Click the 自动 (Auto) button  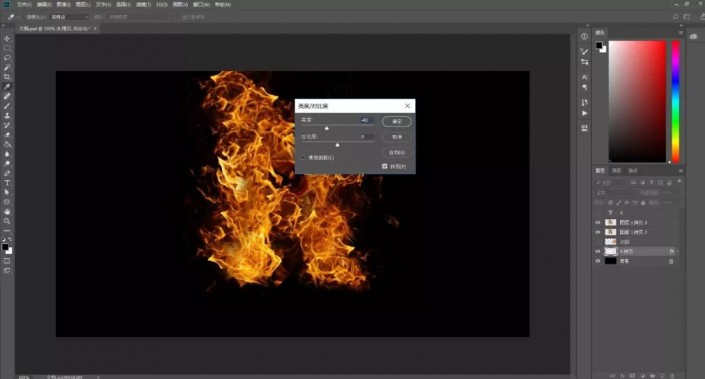coord(397,152)
